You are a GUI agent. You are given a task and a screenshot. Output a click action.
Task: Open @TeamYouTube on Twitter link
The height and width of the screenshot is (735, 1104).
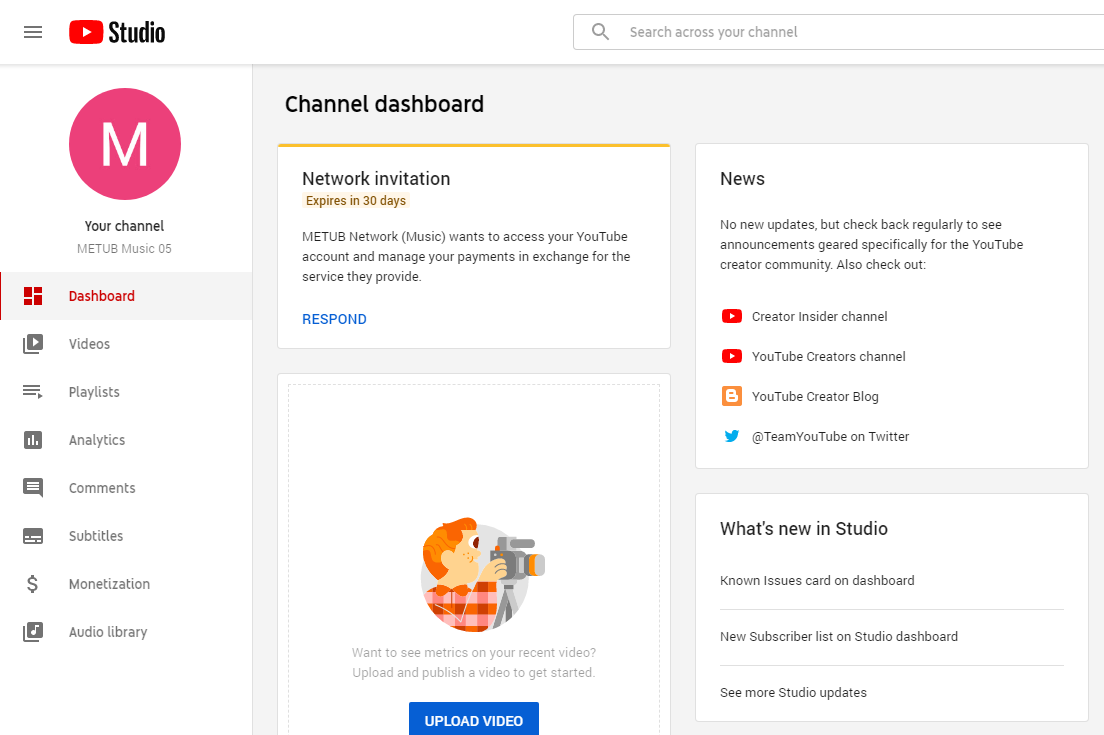point(831,436)
